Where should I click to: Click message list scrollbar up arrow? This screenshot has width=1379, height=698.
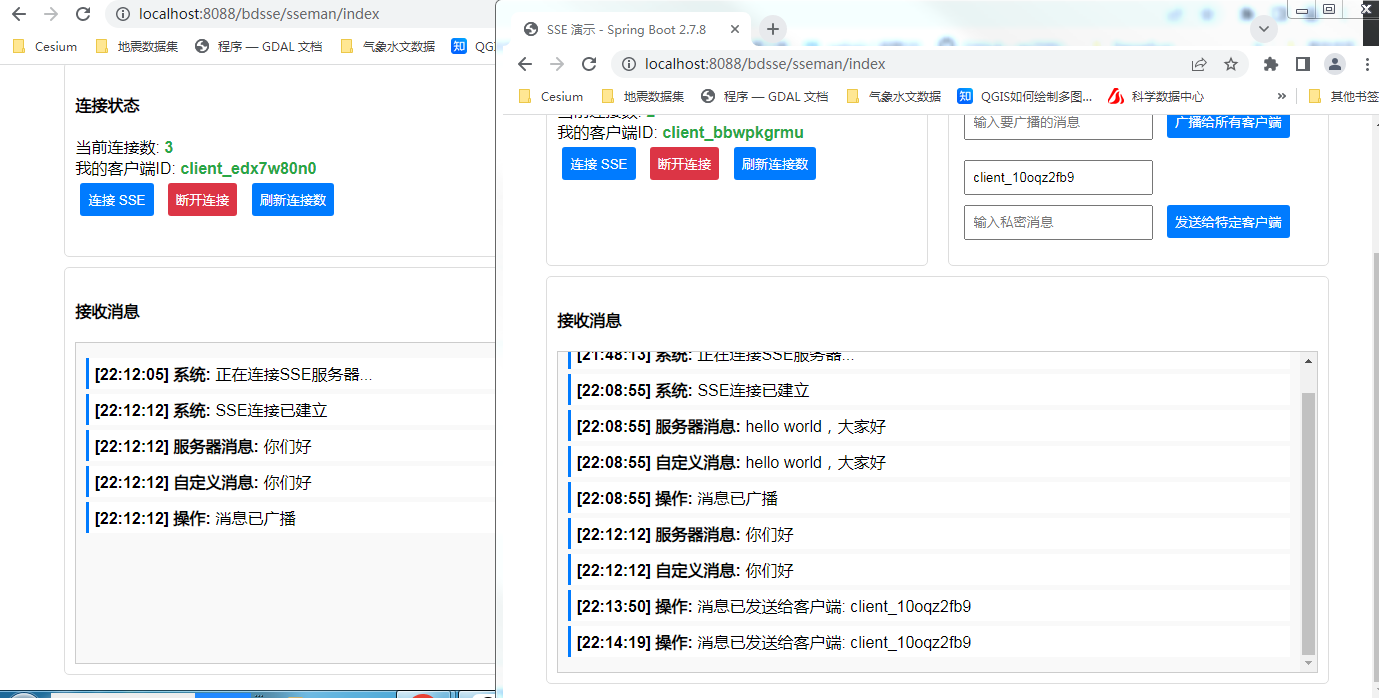tap(1308, 360)
